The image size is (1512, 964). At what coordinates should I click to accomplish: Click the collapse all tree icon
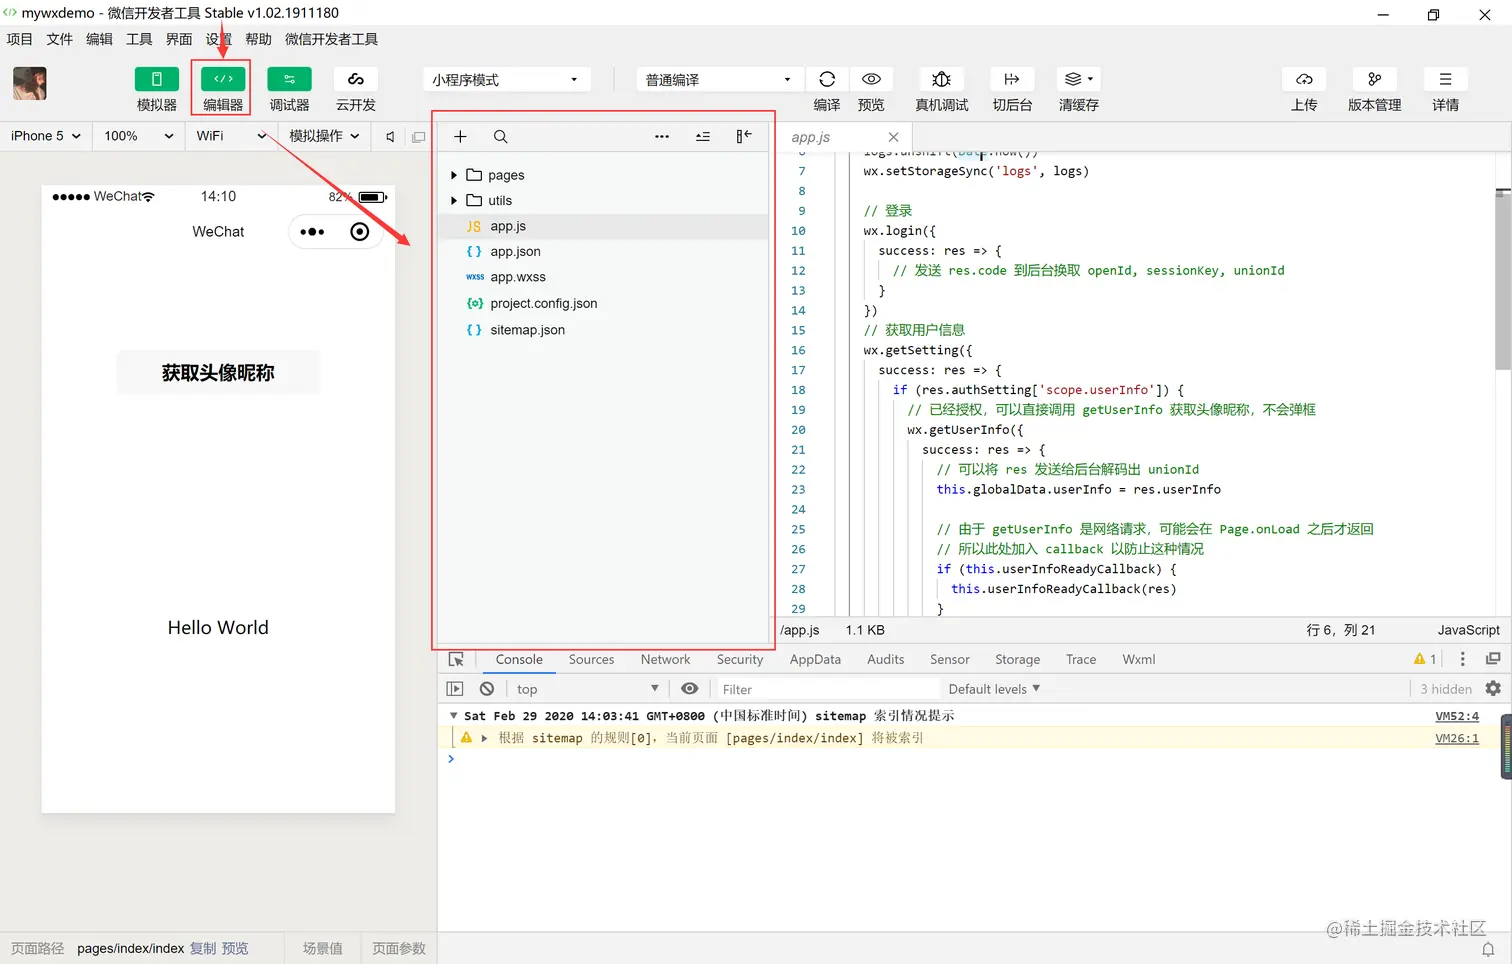[703, 137]
